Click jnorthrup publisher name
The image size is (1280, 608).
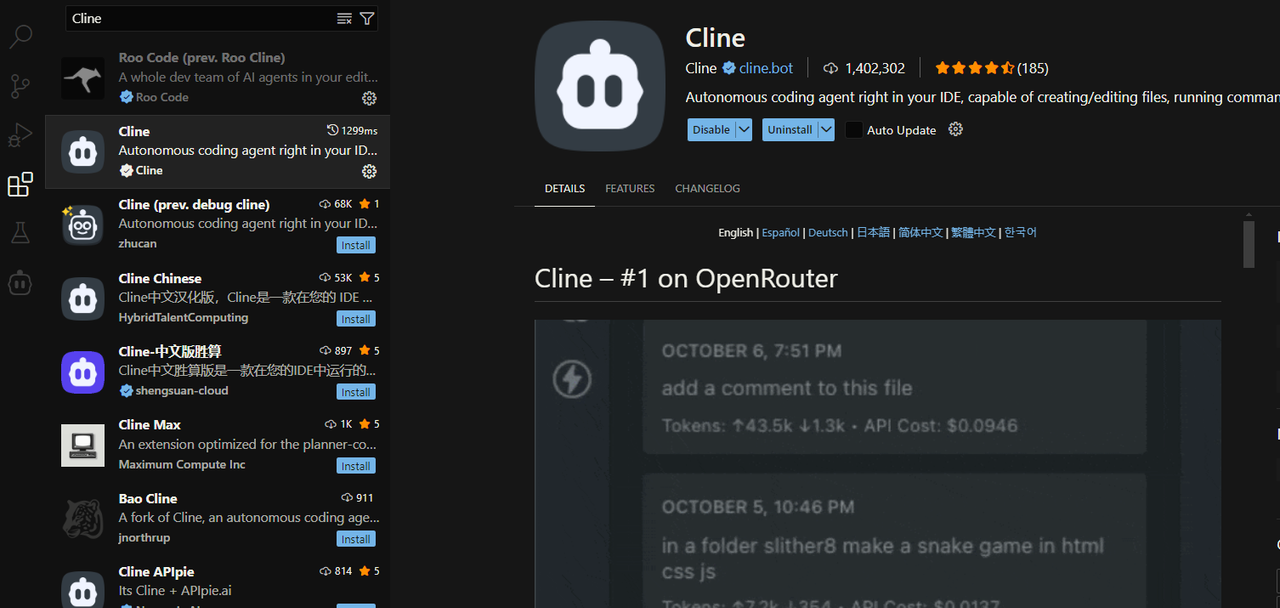[x=144, y=538]
